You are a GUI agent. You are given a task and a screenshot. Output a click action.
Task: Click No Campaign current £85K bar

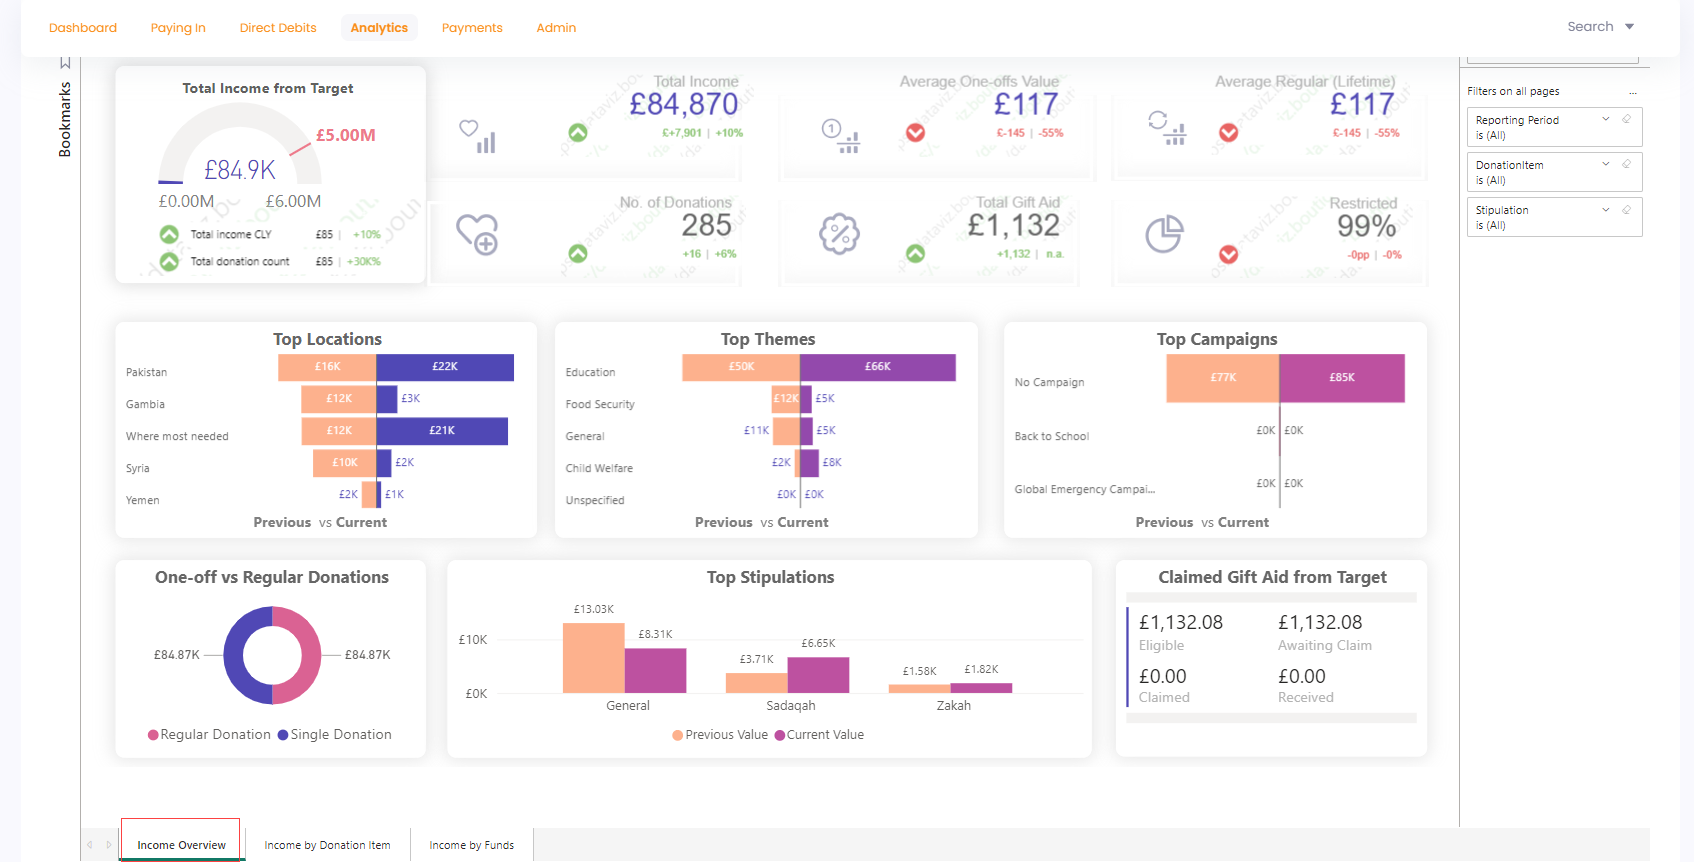point(1342,378)
